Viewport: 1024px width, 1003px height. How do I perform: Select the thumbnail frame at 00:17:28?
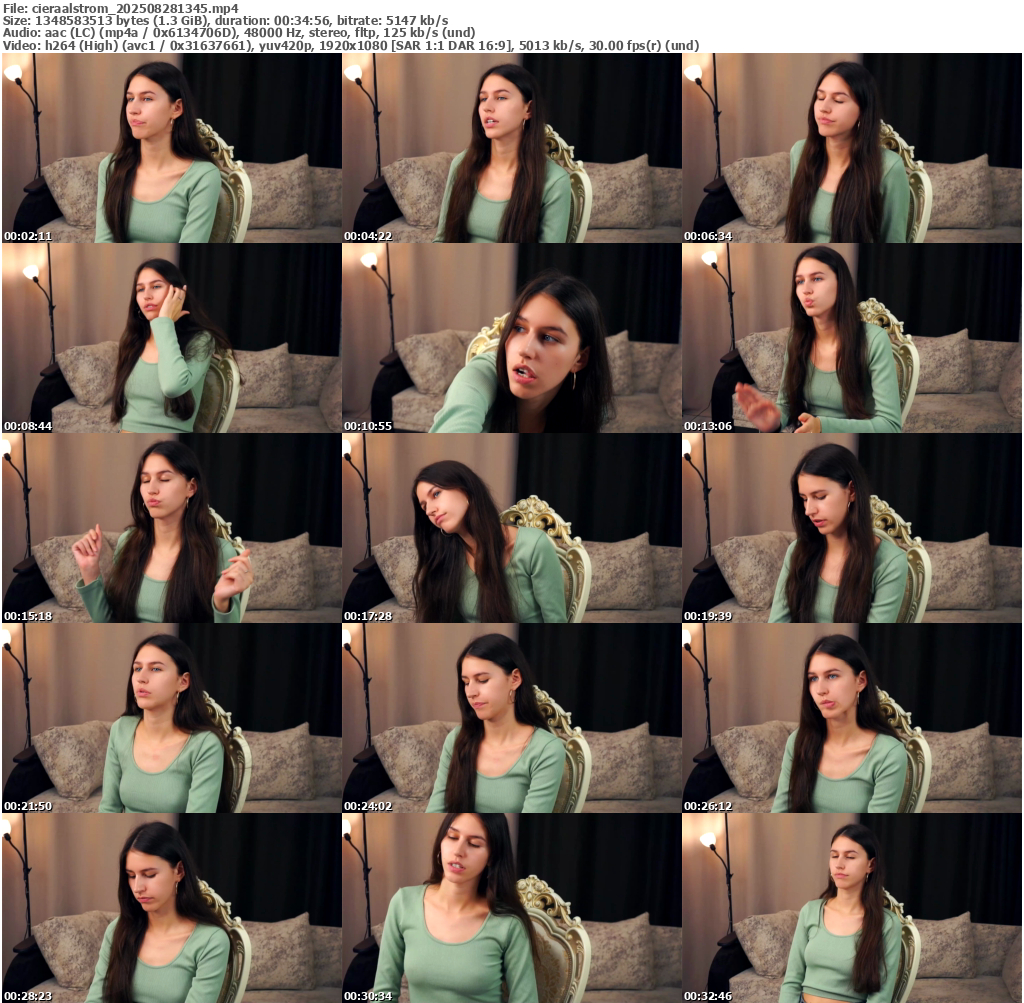512,528
